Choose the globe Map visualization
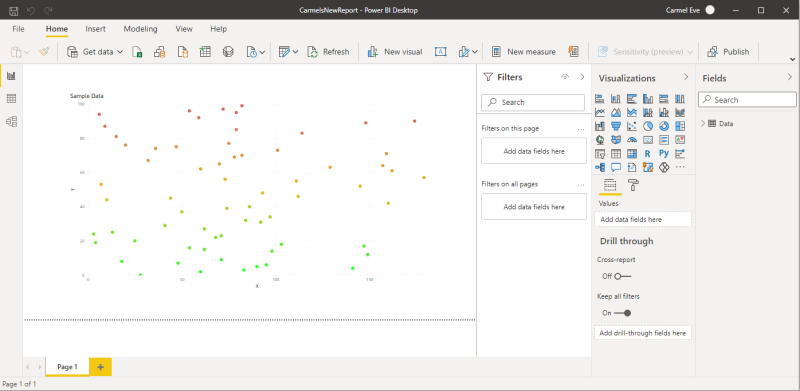The image size is (800, 391). click(600, 140)
